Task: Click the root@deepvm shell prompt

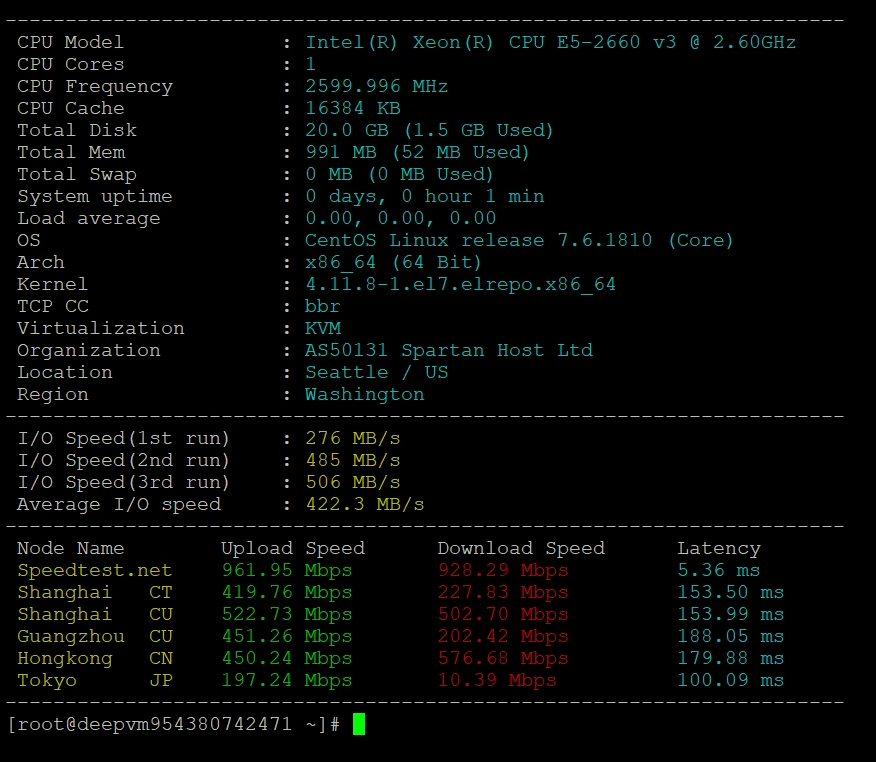Action: tap(174, 725)
